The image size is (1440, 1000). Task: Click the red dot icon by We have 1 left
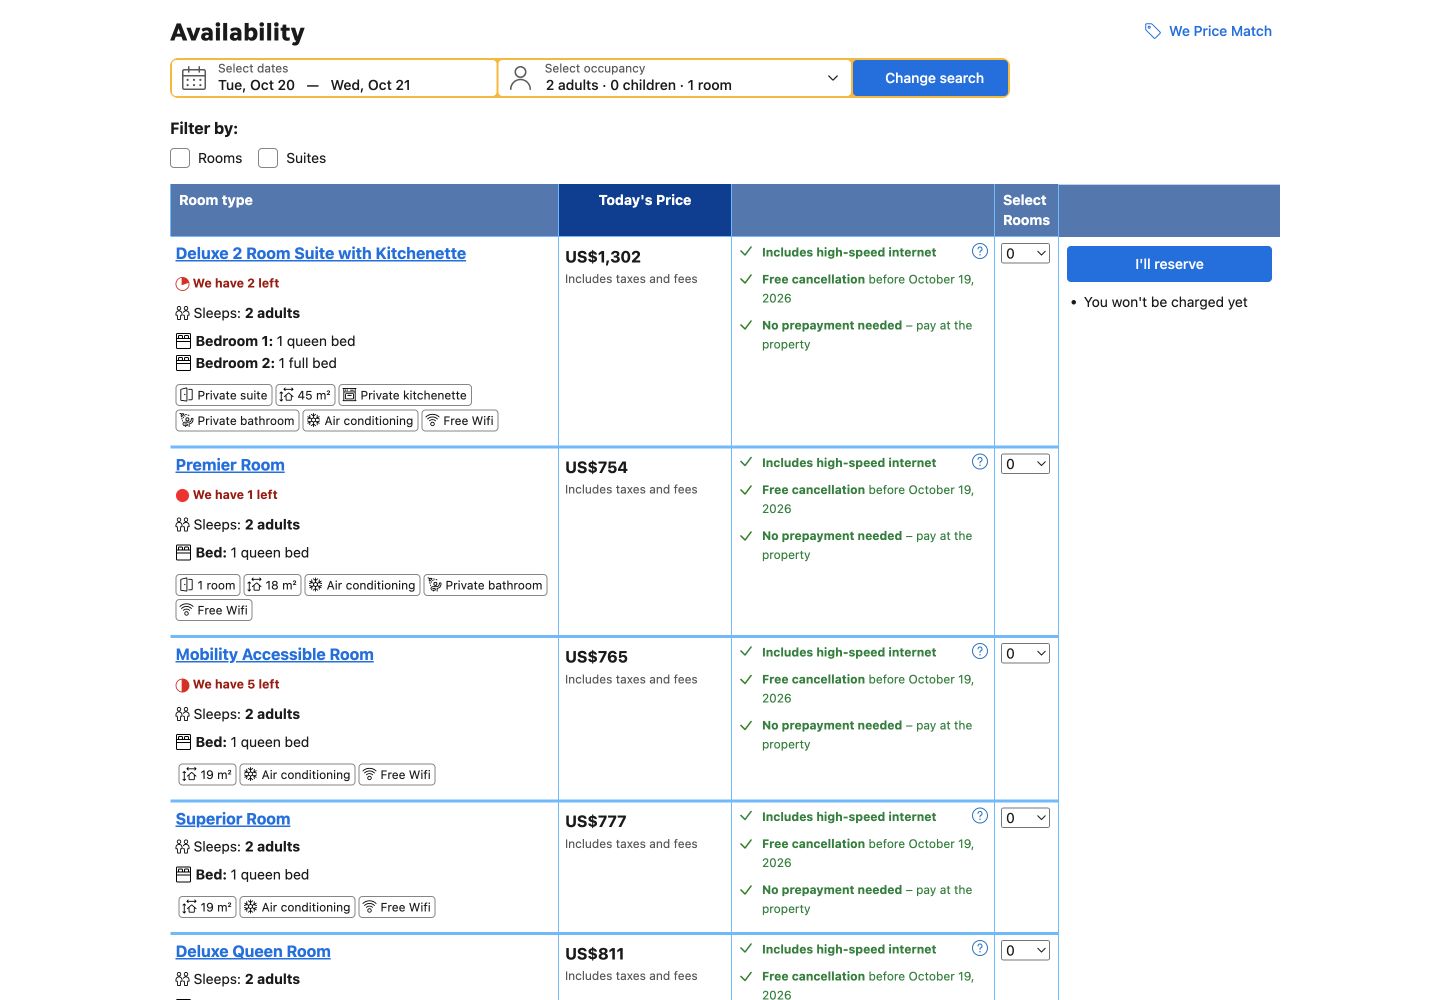point(183,495)
